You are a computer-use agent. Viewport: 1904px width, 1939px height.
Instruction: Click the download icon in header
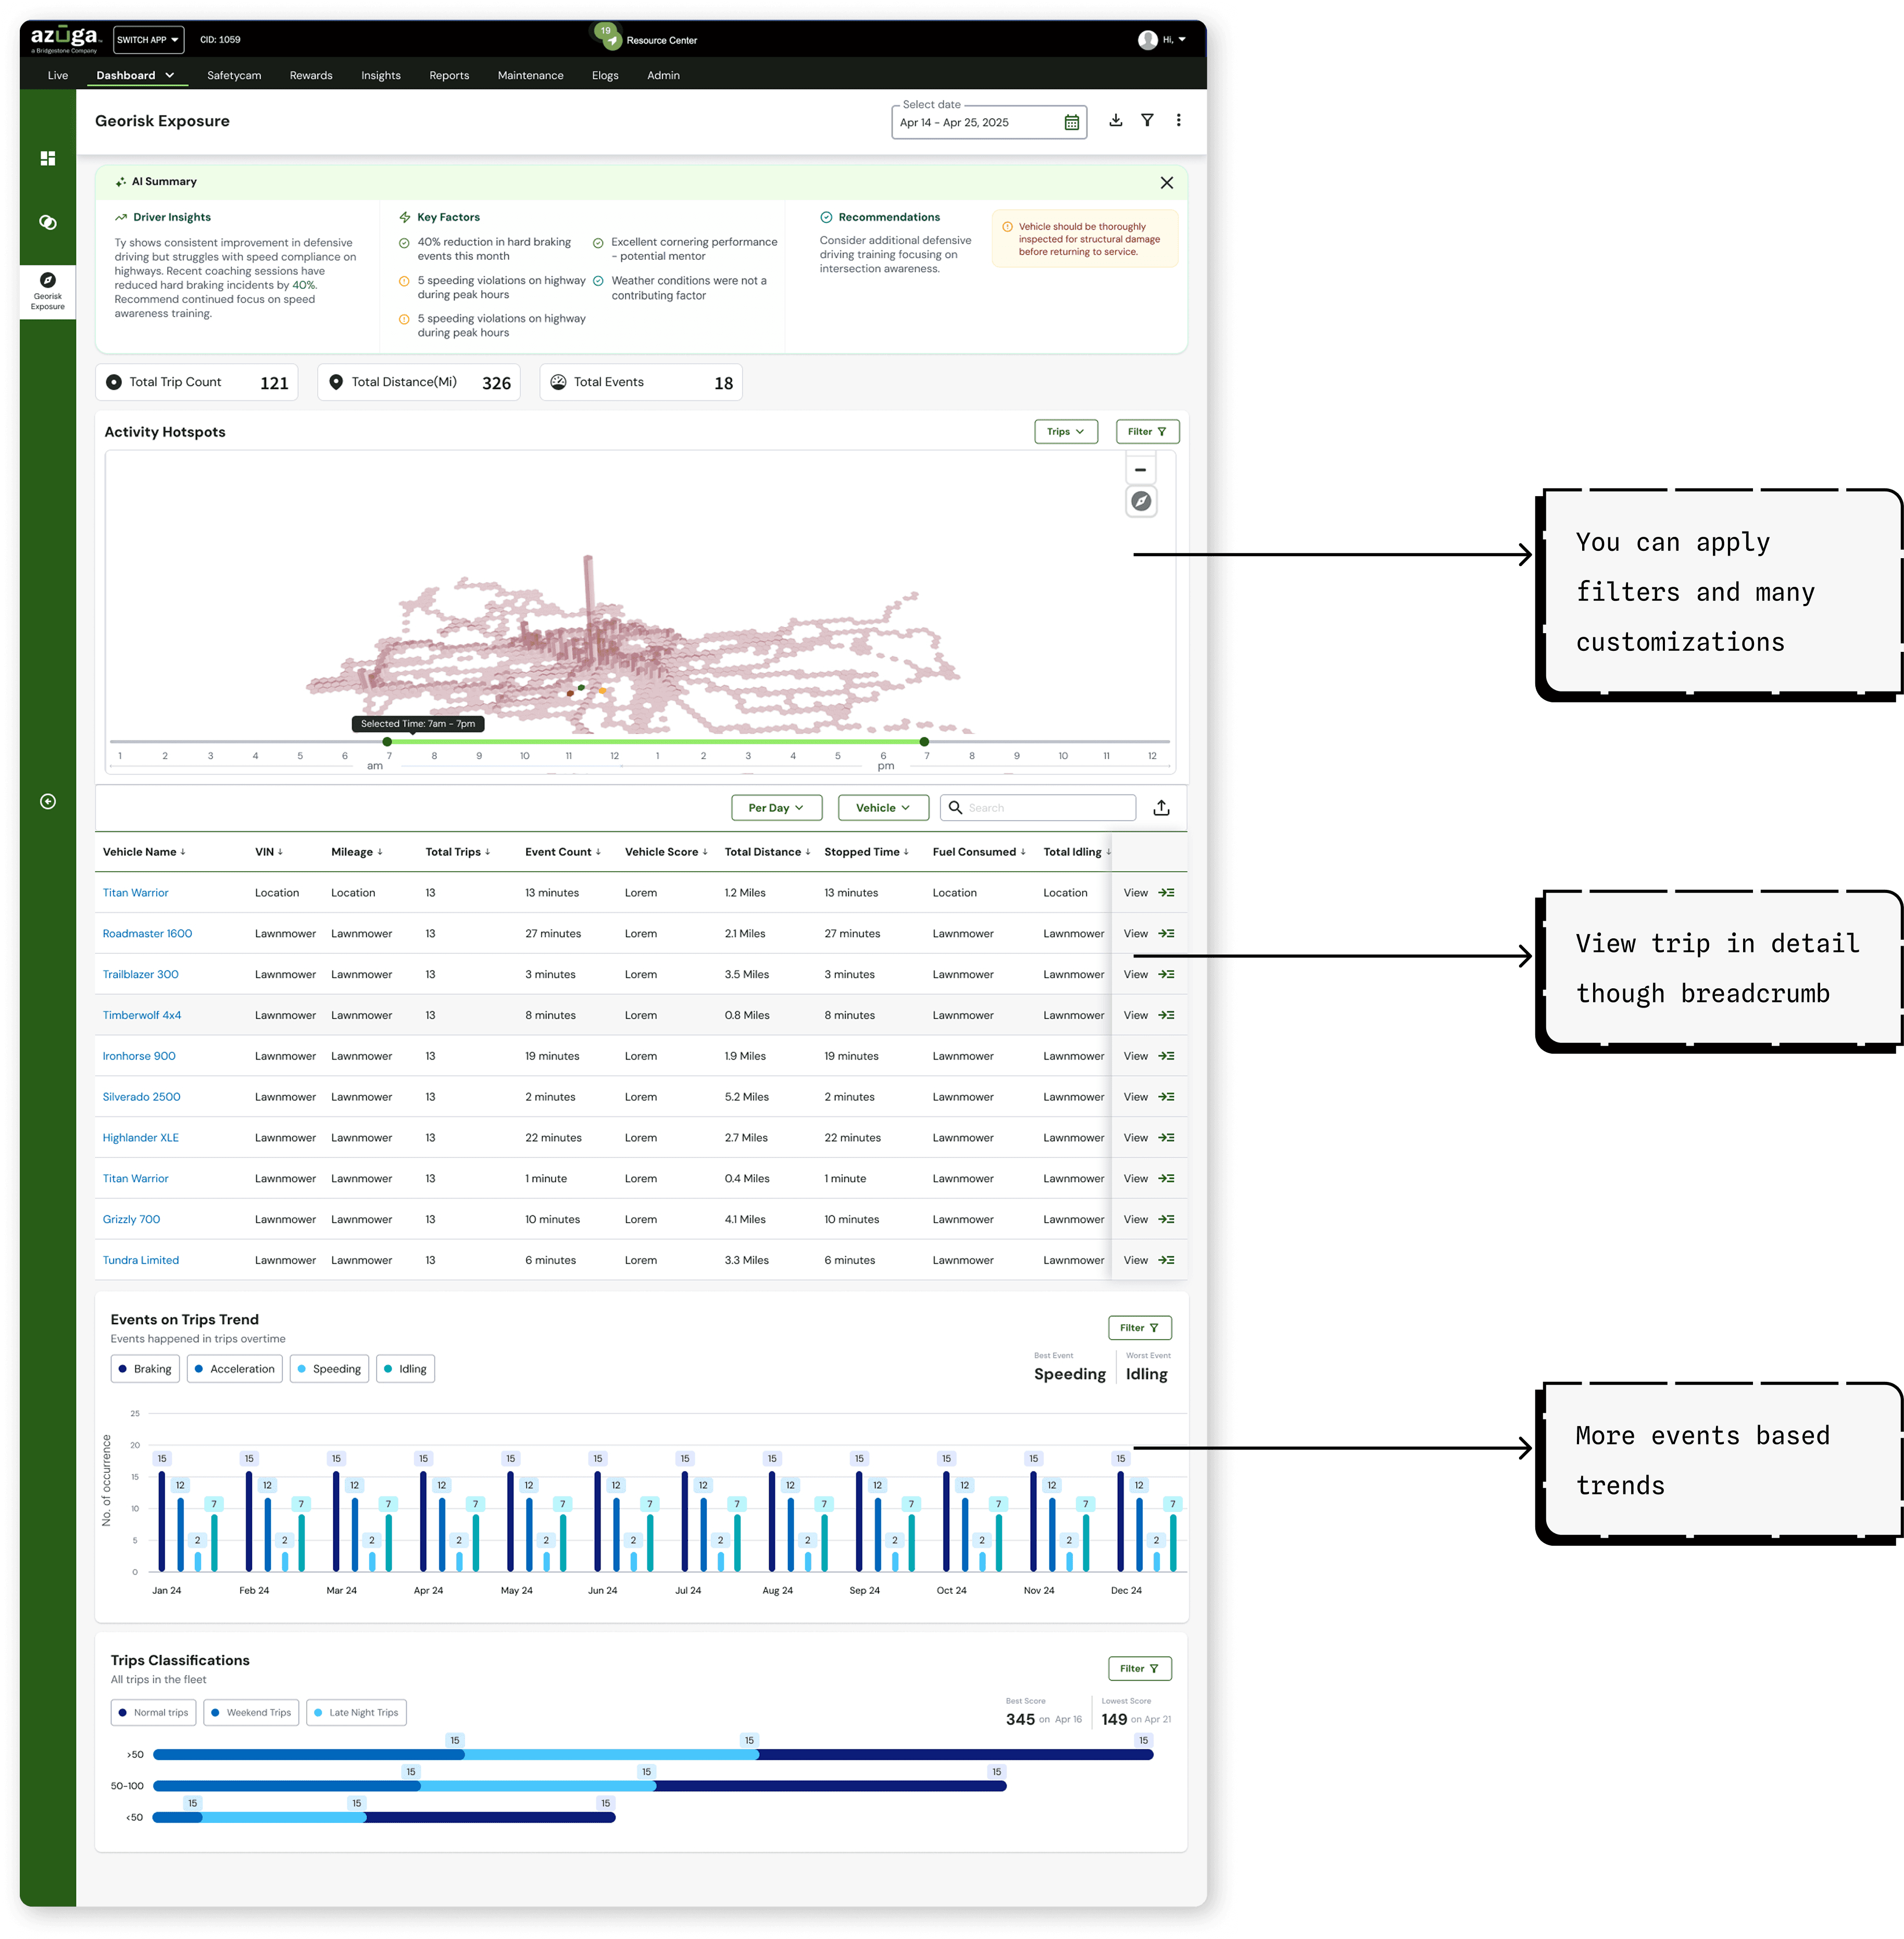(1115, 120)
